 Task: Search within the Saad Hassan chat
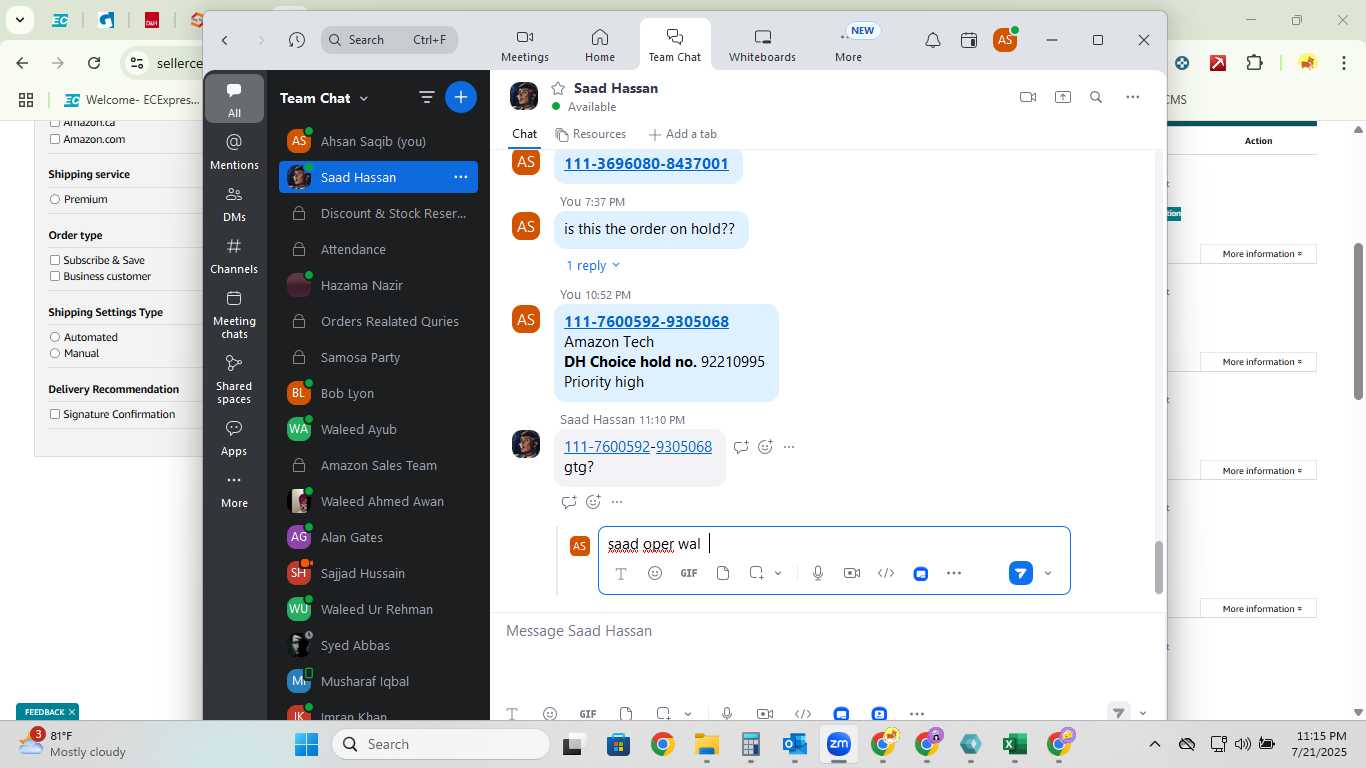1096,97
